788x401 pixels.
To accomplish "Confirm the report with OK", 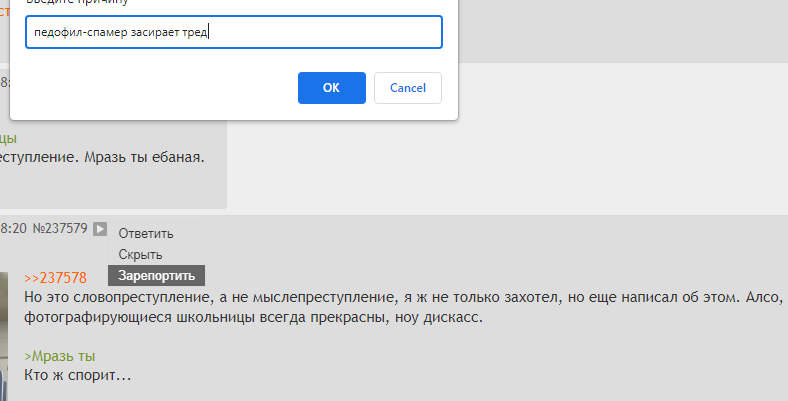I will pos(331,88).
